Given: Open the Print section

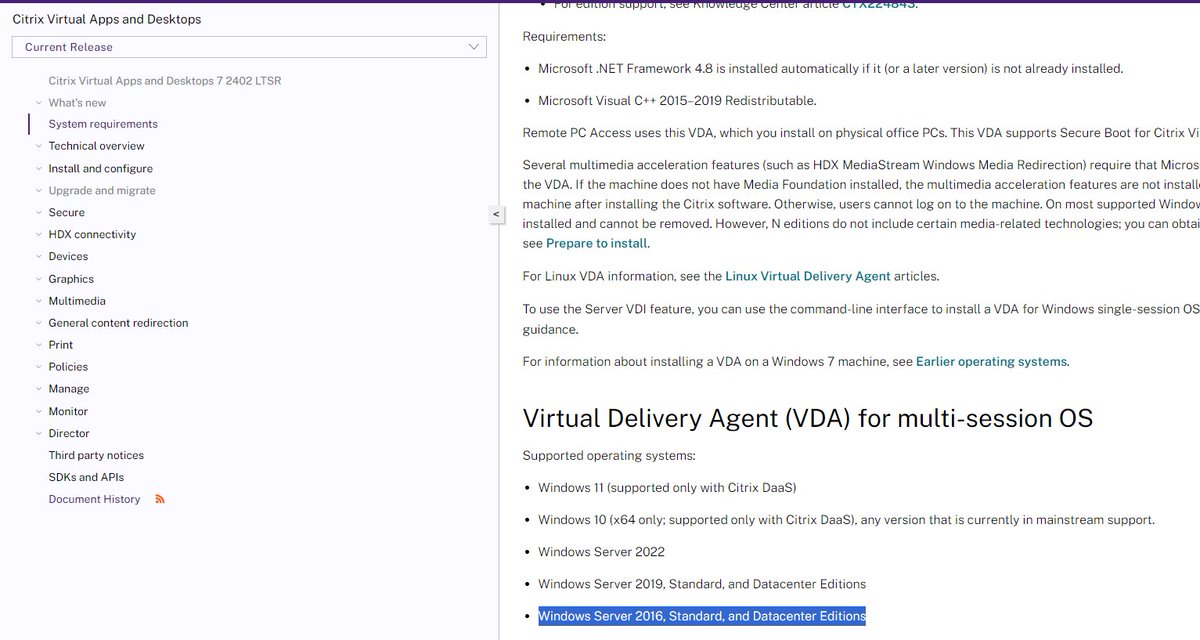Looking at the screenshot, I should coord(61,345).
